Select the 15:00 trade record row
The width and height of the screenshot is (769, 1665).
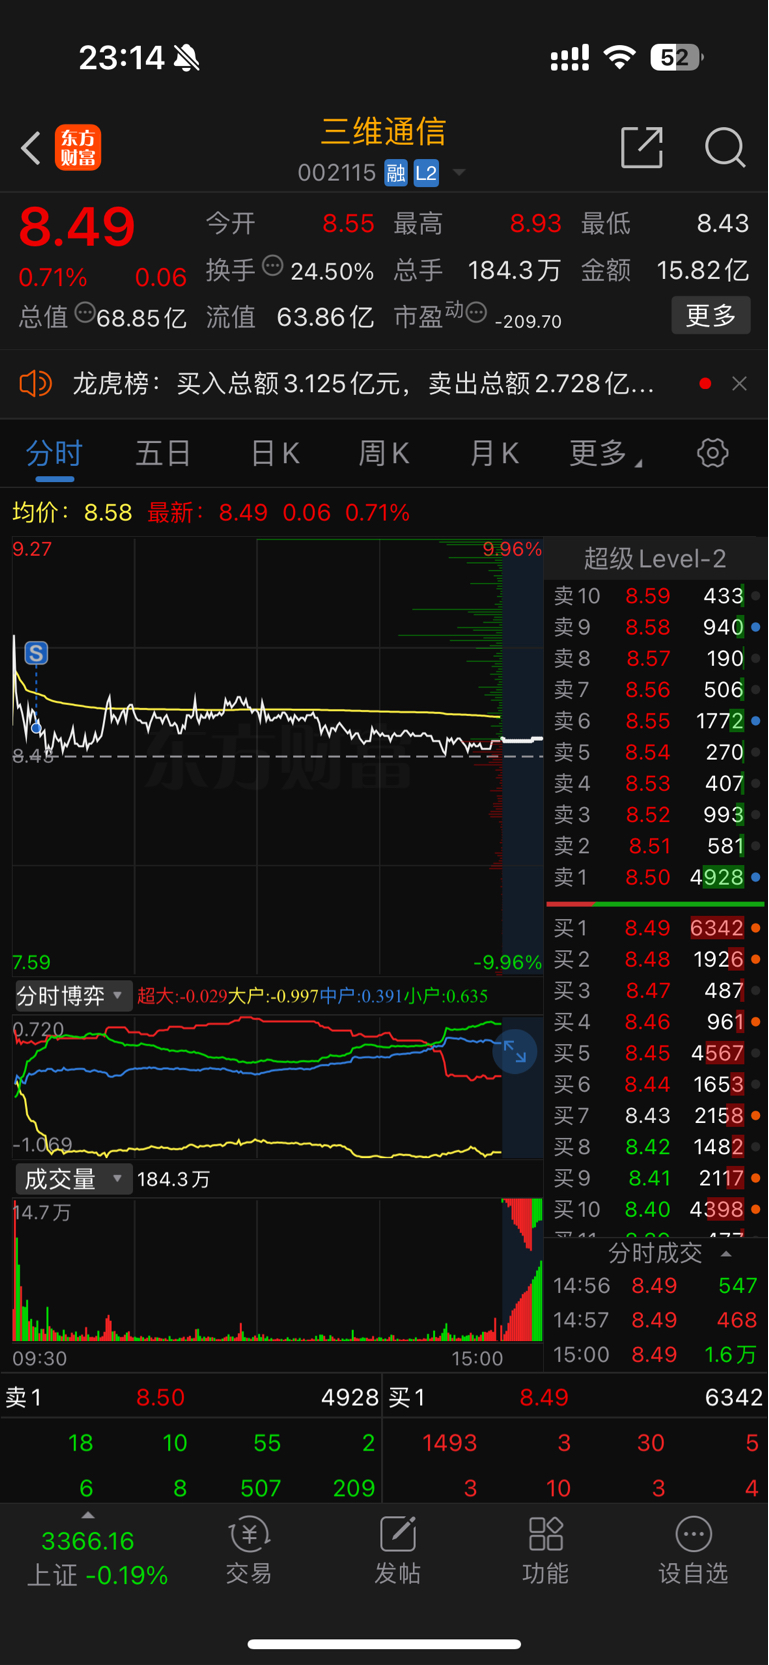click(655, 1354)
